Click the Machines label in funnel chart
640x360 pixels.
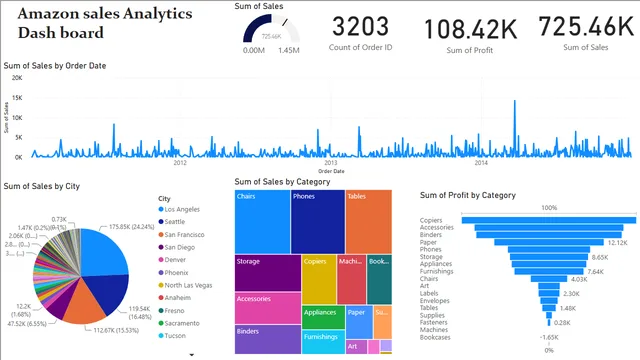[433, 330]
